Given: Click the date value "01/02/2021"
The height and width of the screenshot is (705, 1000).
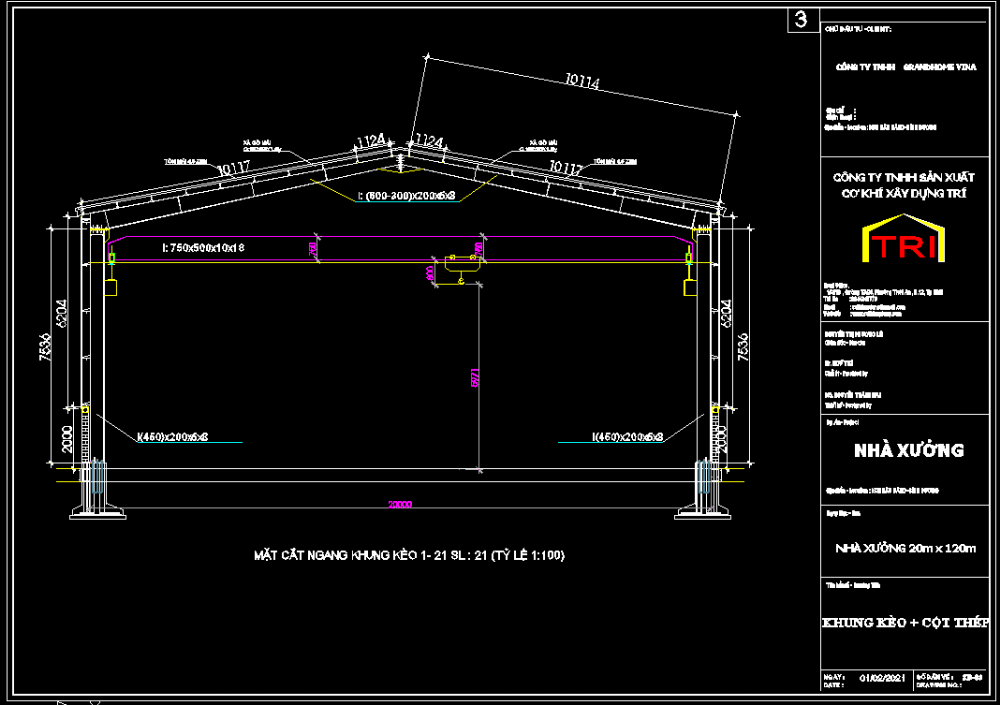Looking at the screenshot, I should 881,678.
